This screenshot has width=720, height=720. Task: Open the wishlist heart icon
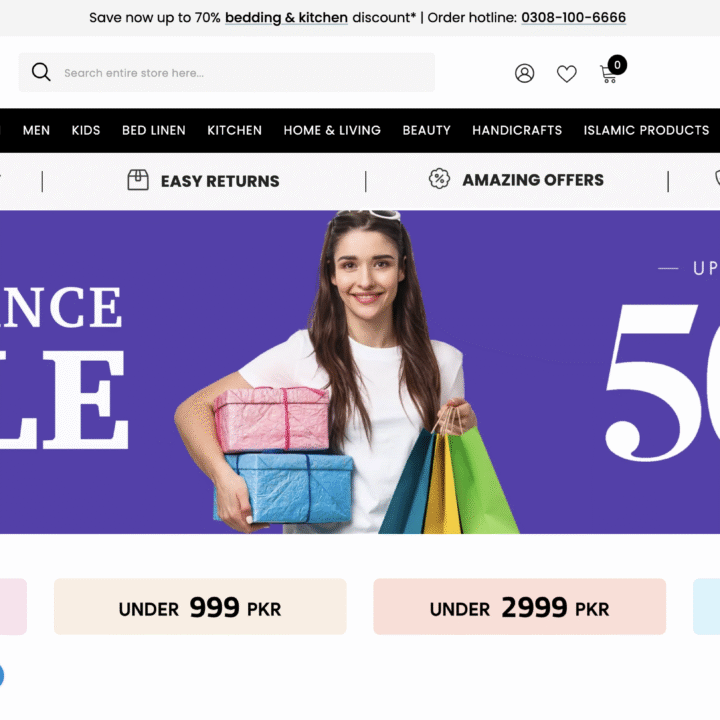pos(567,73)
